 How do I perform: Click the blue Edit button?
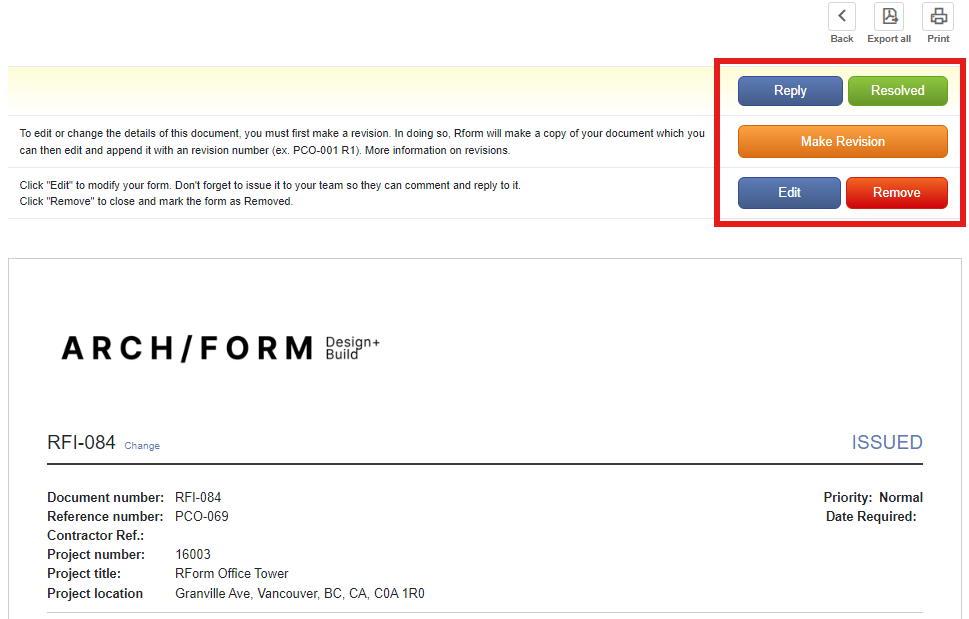pyautogui.click(x=789, y=193)
